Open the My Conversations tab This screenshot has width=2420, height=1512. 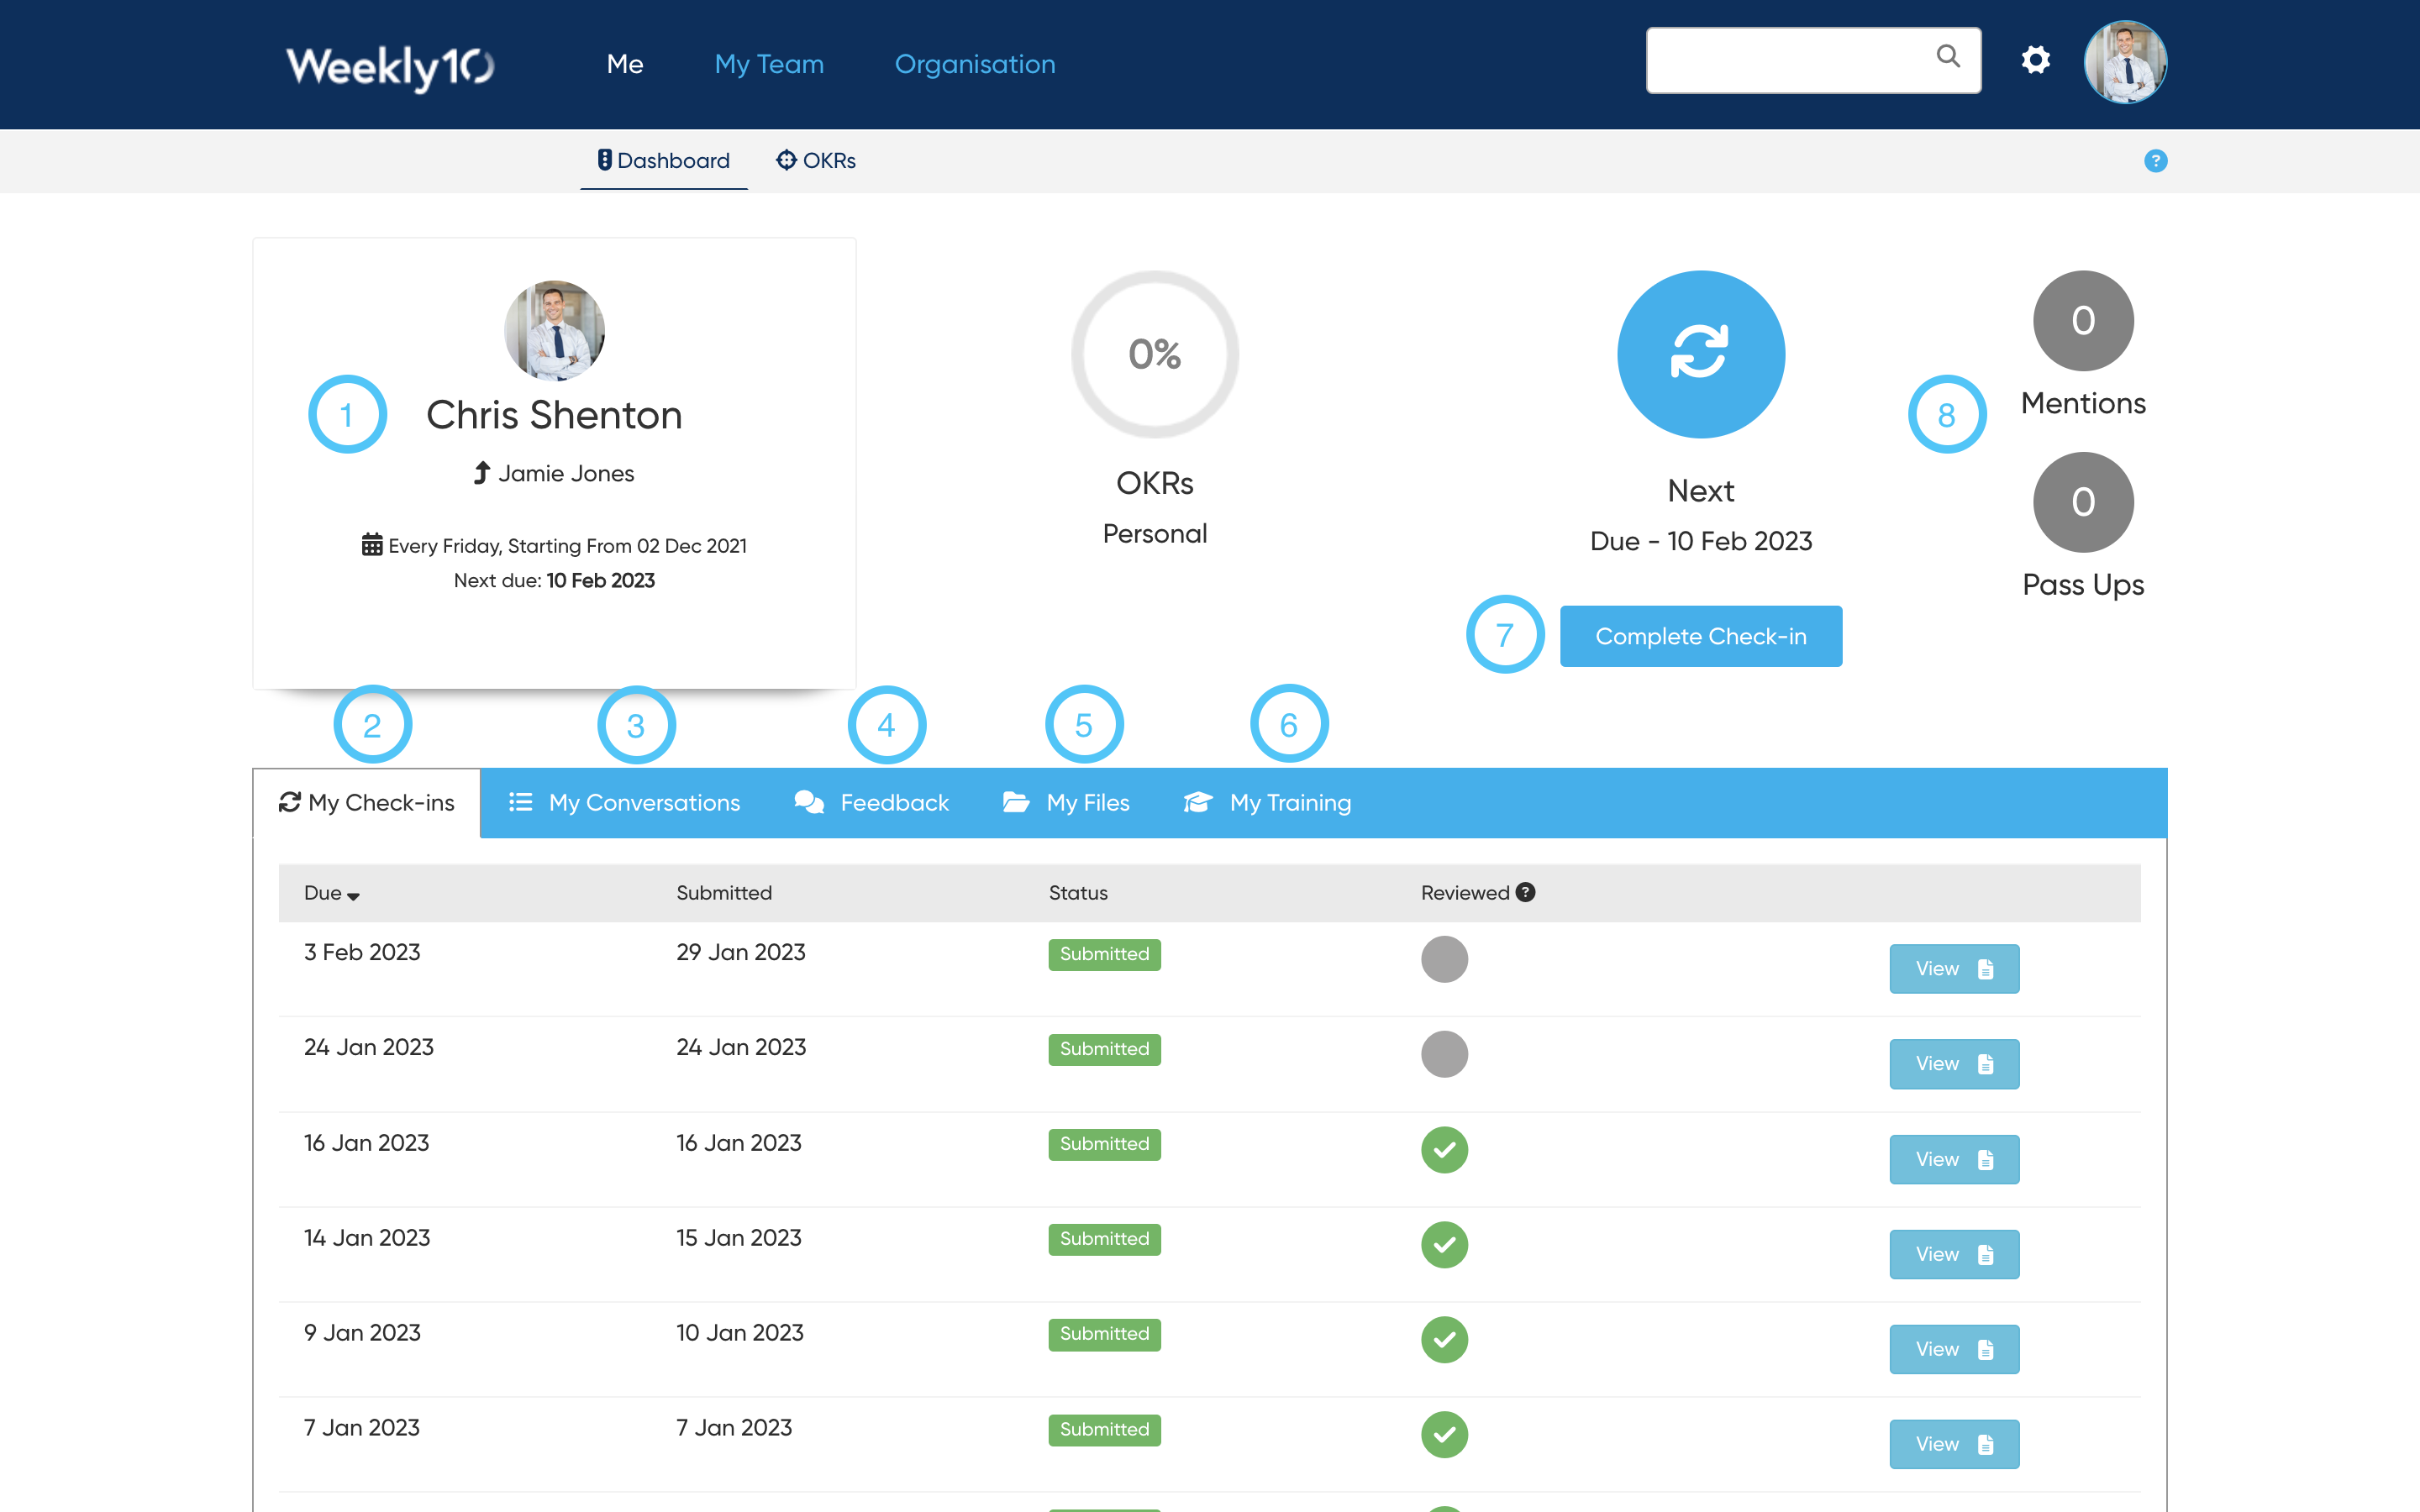643,801
